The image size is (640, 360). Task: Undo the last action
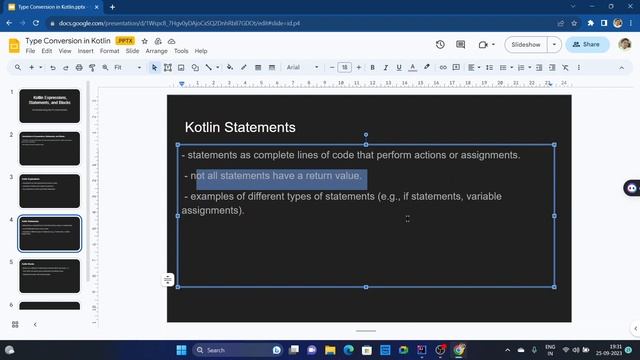[x=53, y=68]
